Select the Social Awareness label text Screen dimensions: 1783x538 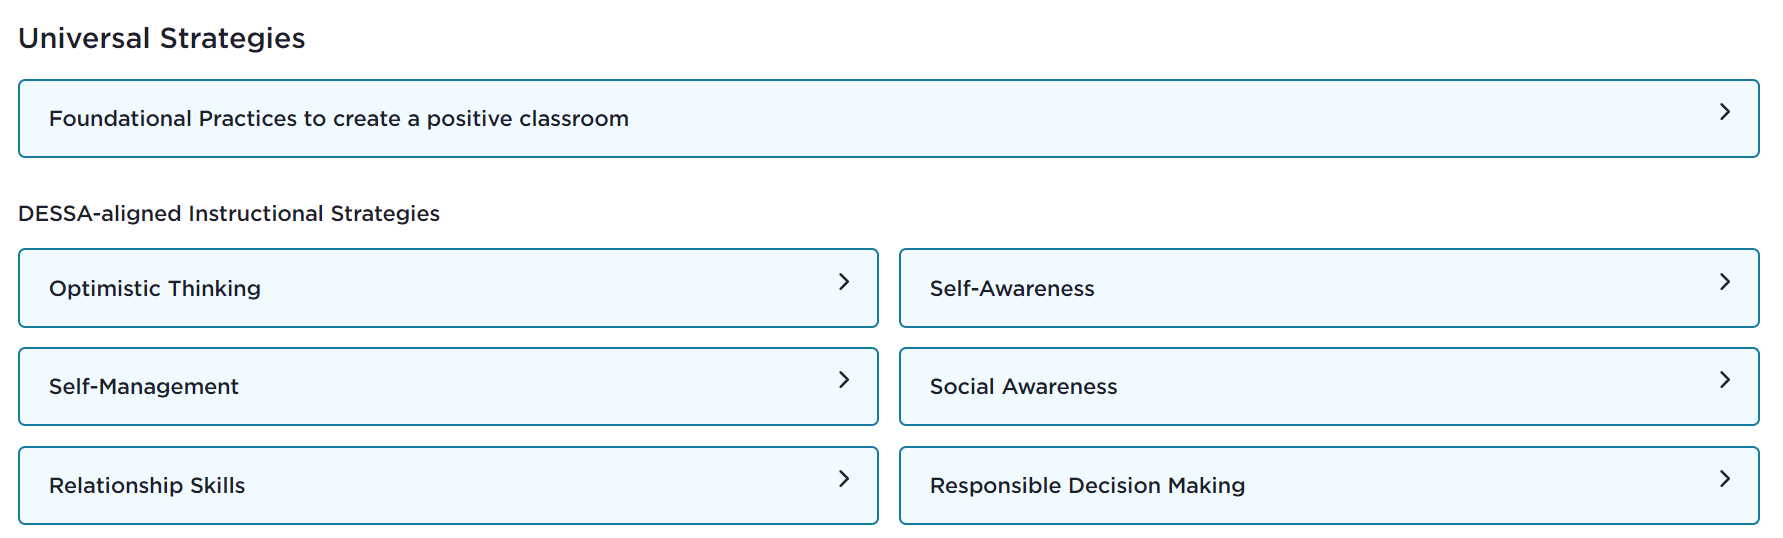[x=1023, y=387]
